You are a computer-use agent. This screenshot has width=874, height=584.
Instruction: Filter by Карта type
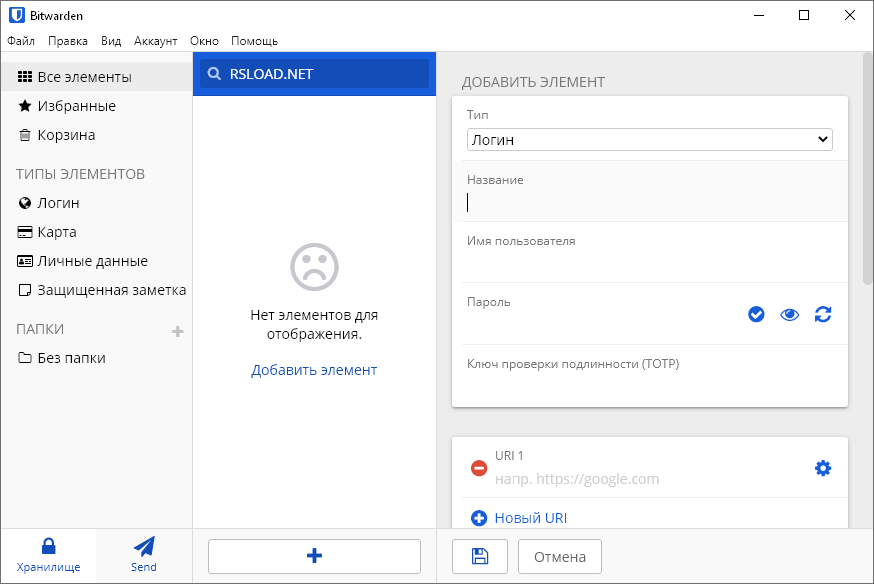click(x=97, y=232)
